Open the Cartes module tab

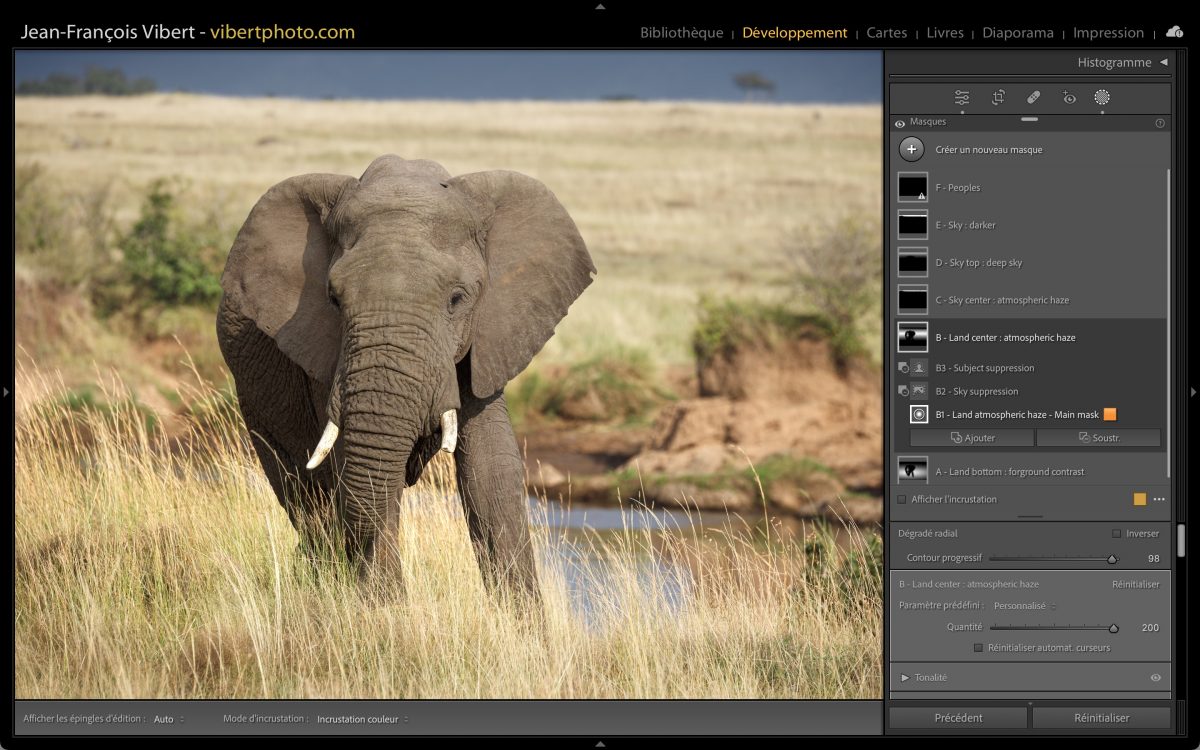[886, 33]
